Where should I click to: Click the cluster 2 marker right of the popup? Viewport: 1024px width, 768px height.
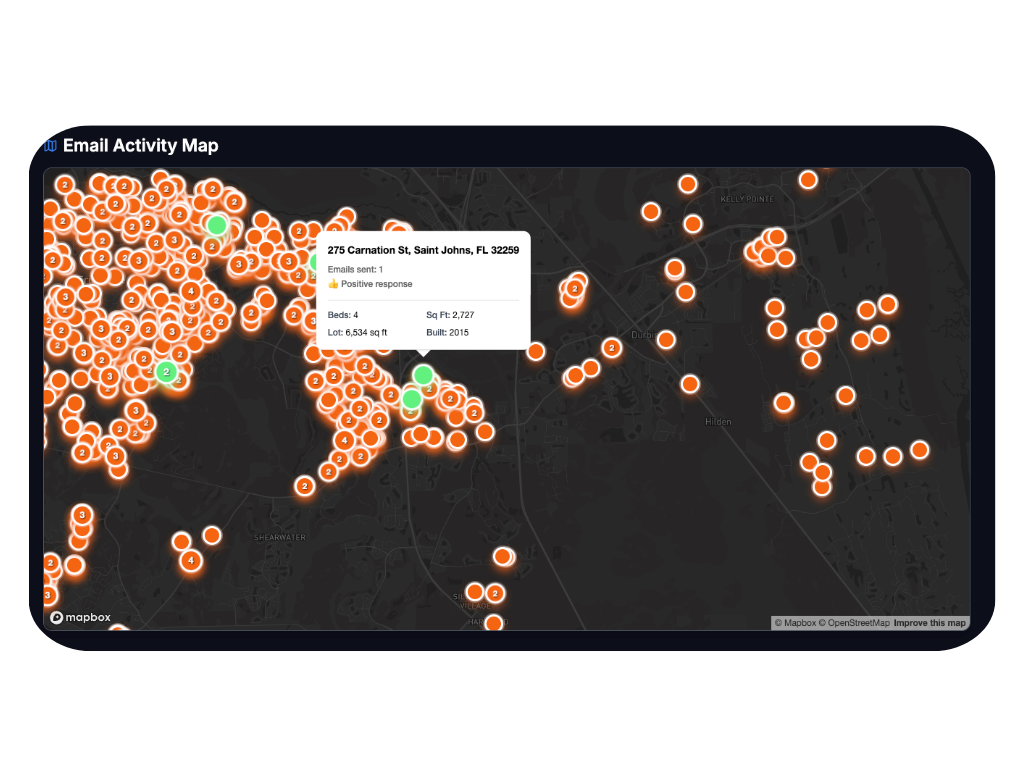click(611, 348)
